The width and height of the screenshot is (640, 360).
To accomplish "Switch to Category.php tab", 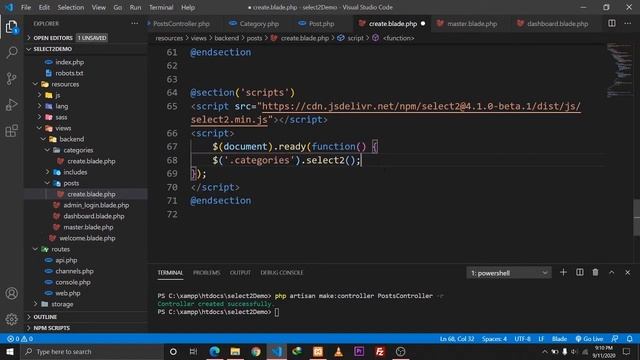I will pyautogui.click(x=259, y=24).
